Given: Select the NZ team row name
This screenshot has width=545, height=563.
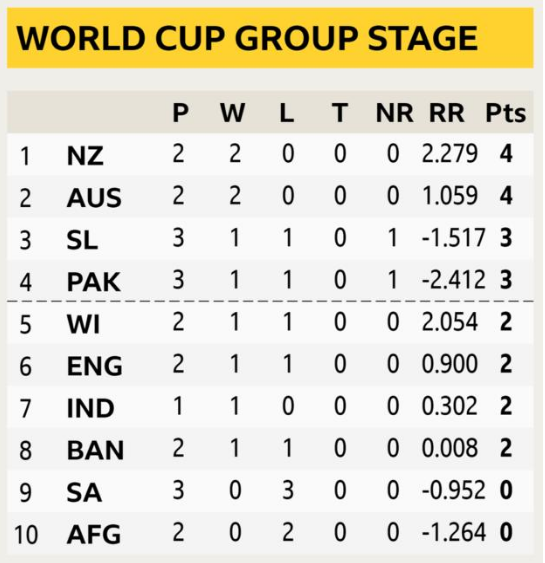Looking at the screenshot, I should [x=85, y=156].
